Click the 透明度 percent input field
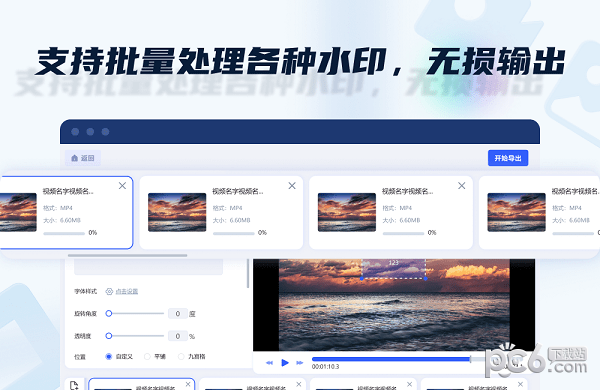The width and height of the screenshot is (600, 390). coord(178,336)
